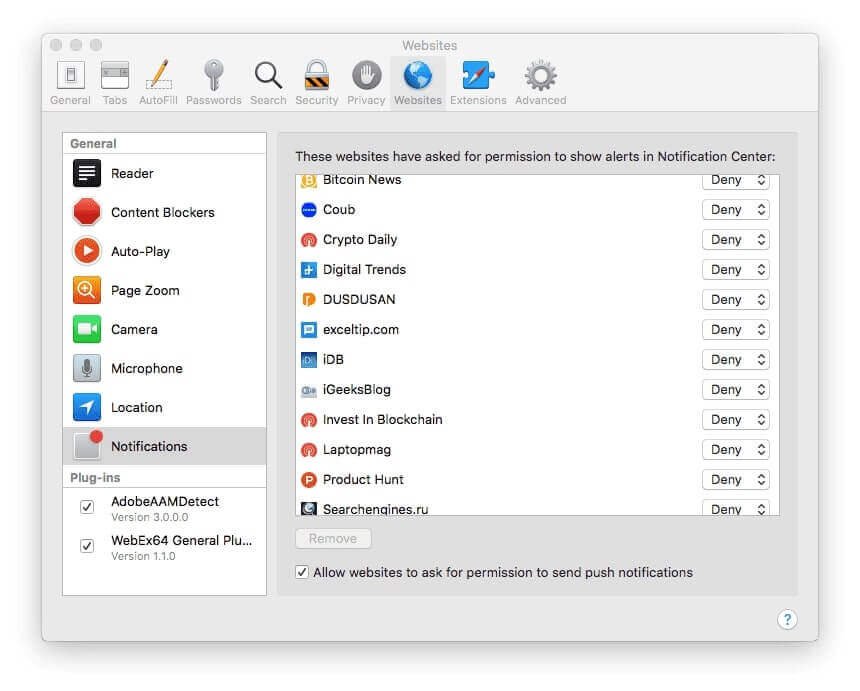Select the Digital Trends row name

(x=364, y=270)
